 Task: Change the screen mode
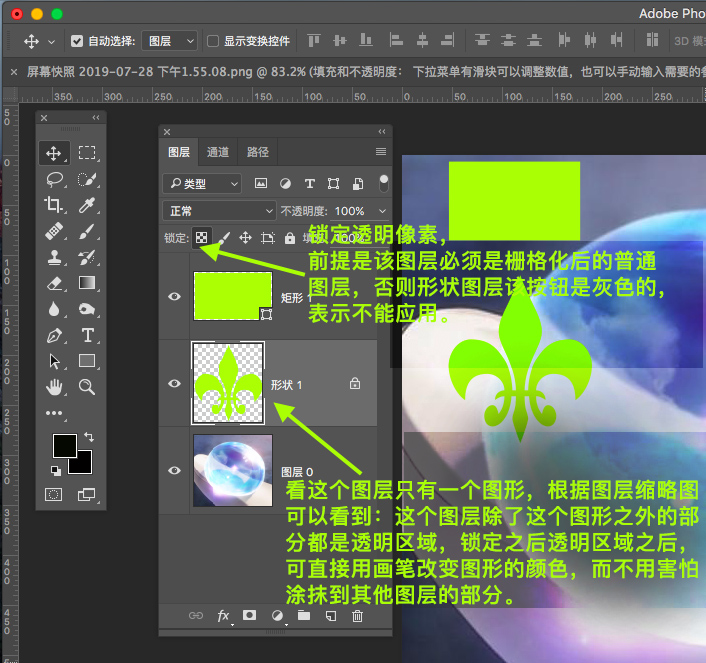click(x=86, y=495)
